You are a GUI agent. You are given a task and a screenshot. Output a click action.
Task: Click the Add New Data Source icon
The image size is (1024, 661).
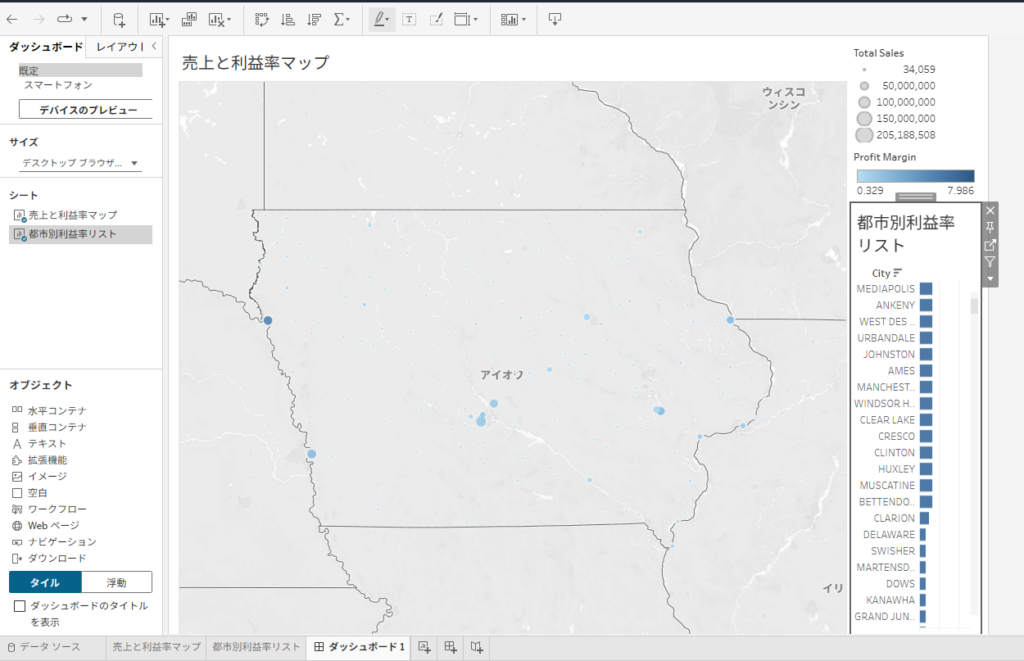119,19
